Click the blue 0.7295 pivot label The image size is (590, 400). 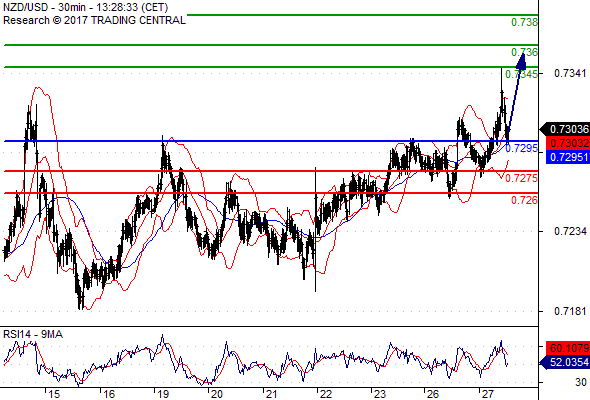pyautogui.click(x=521, y=148)
